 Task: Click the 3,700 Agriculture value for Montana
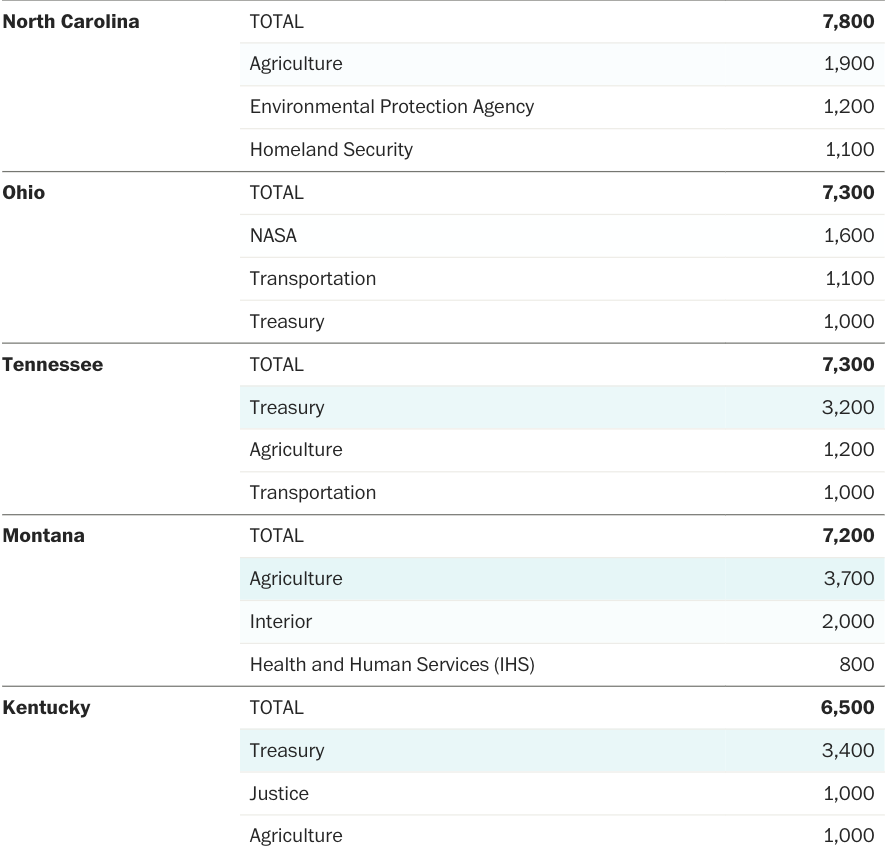pos(848,579)
